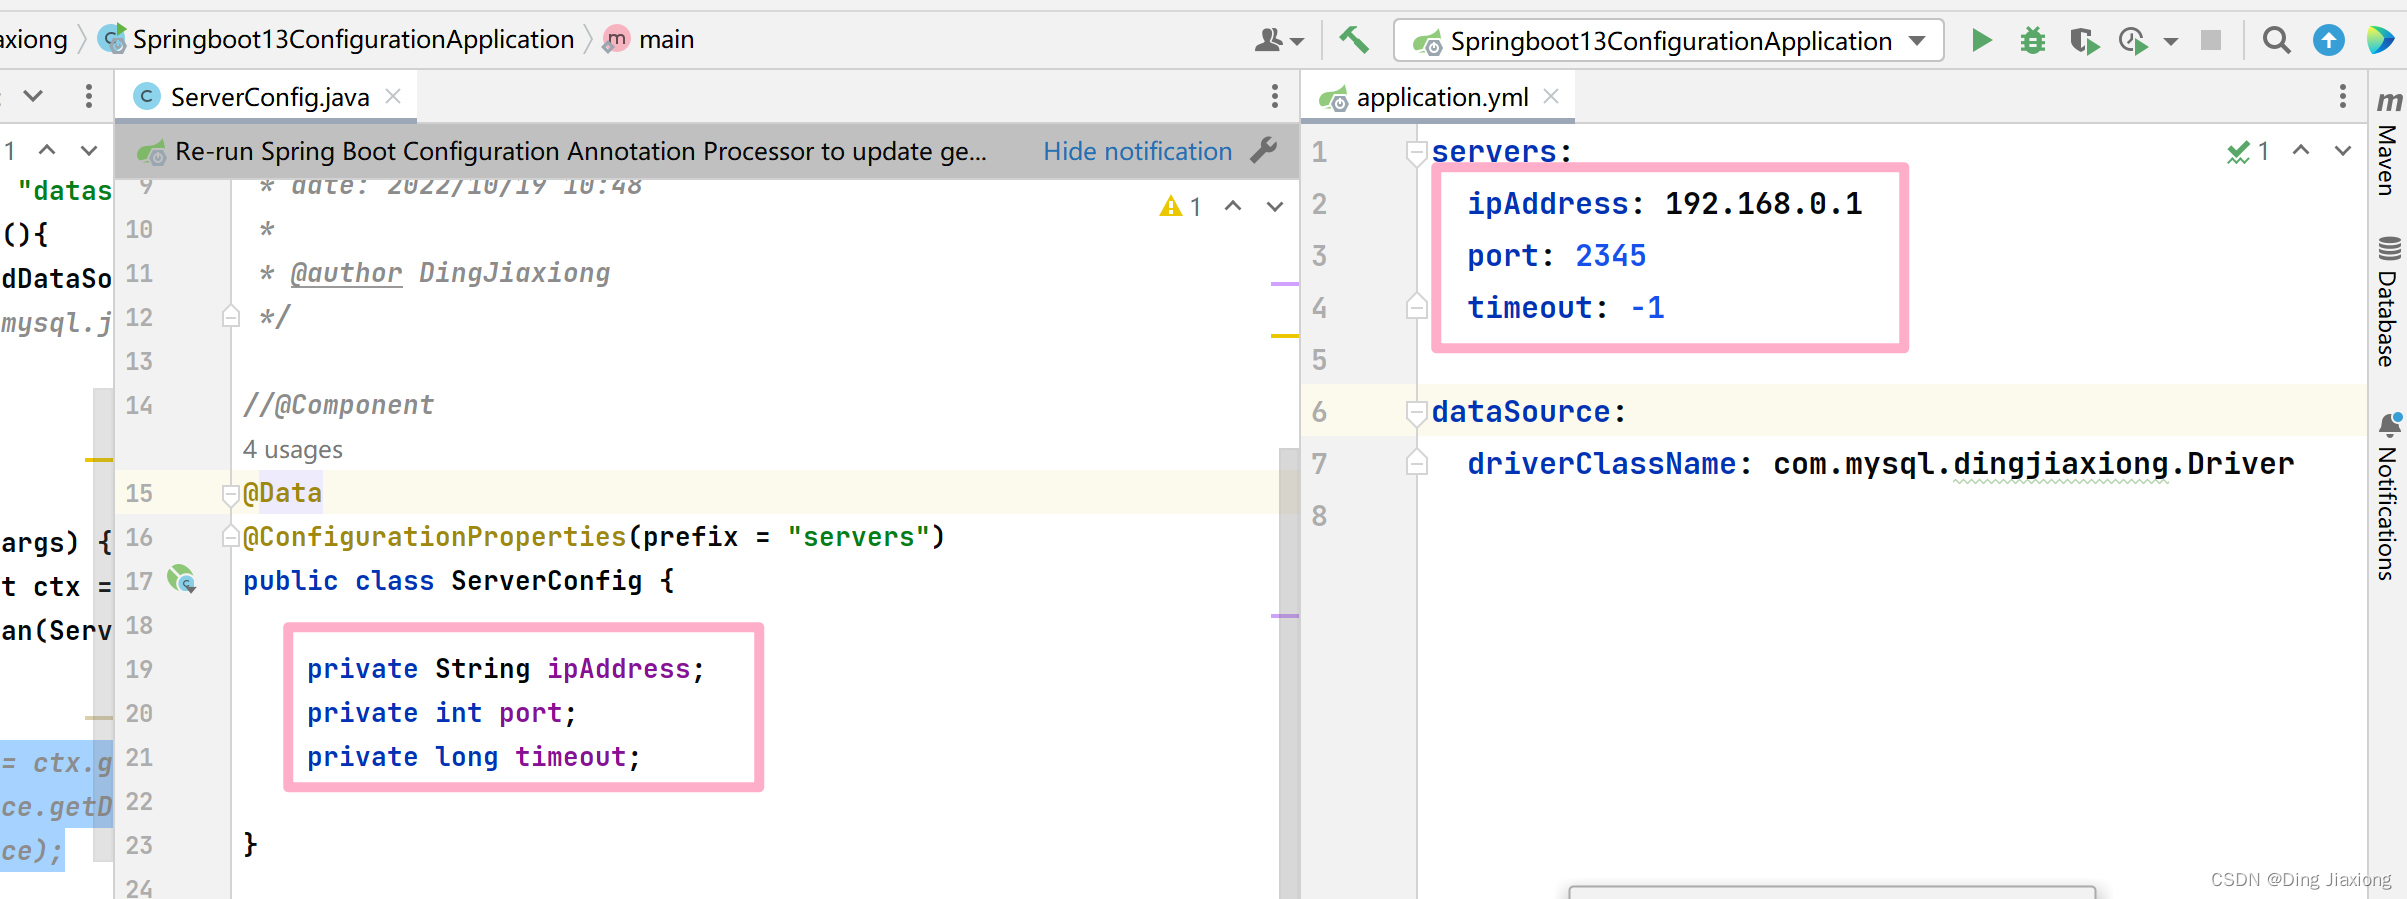Click the port value 2345 in application.yml
Image resolution: width=2407 pixels, height=899 pixels.
[1610, 256]
